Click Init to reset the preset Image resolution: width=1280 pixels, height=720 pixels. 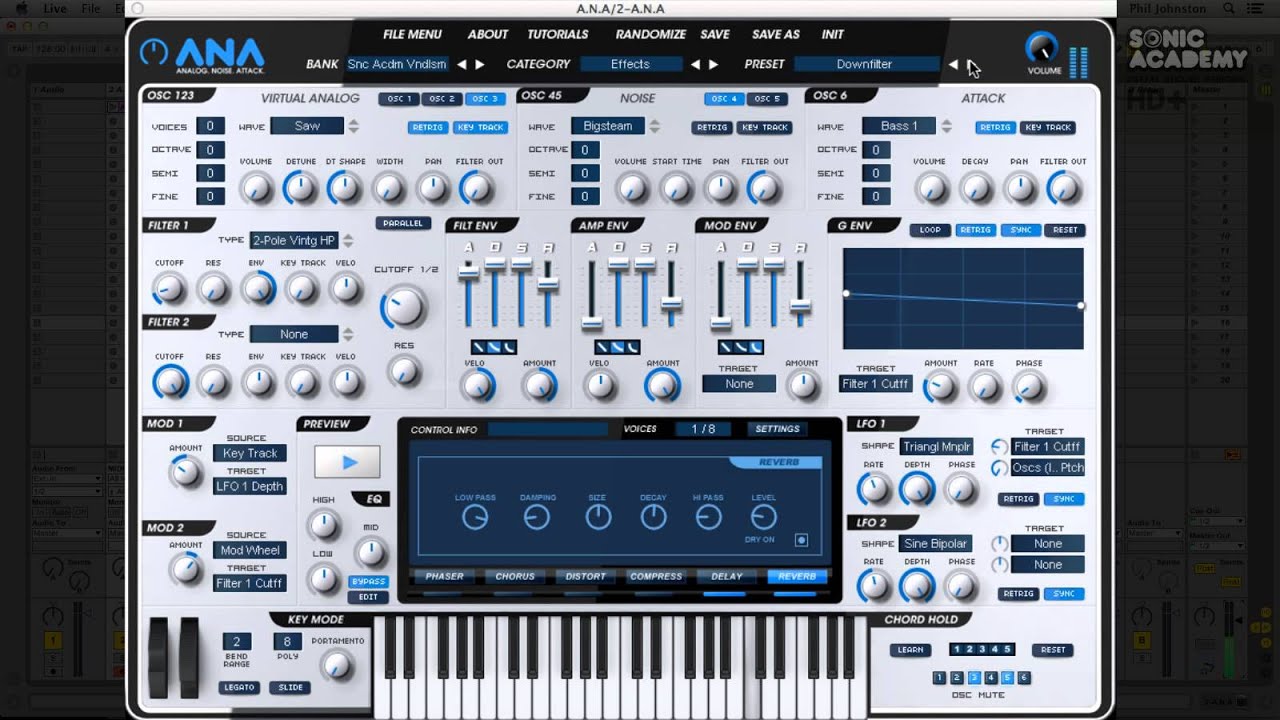[x=832, y=34]
